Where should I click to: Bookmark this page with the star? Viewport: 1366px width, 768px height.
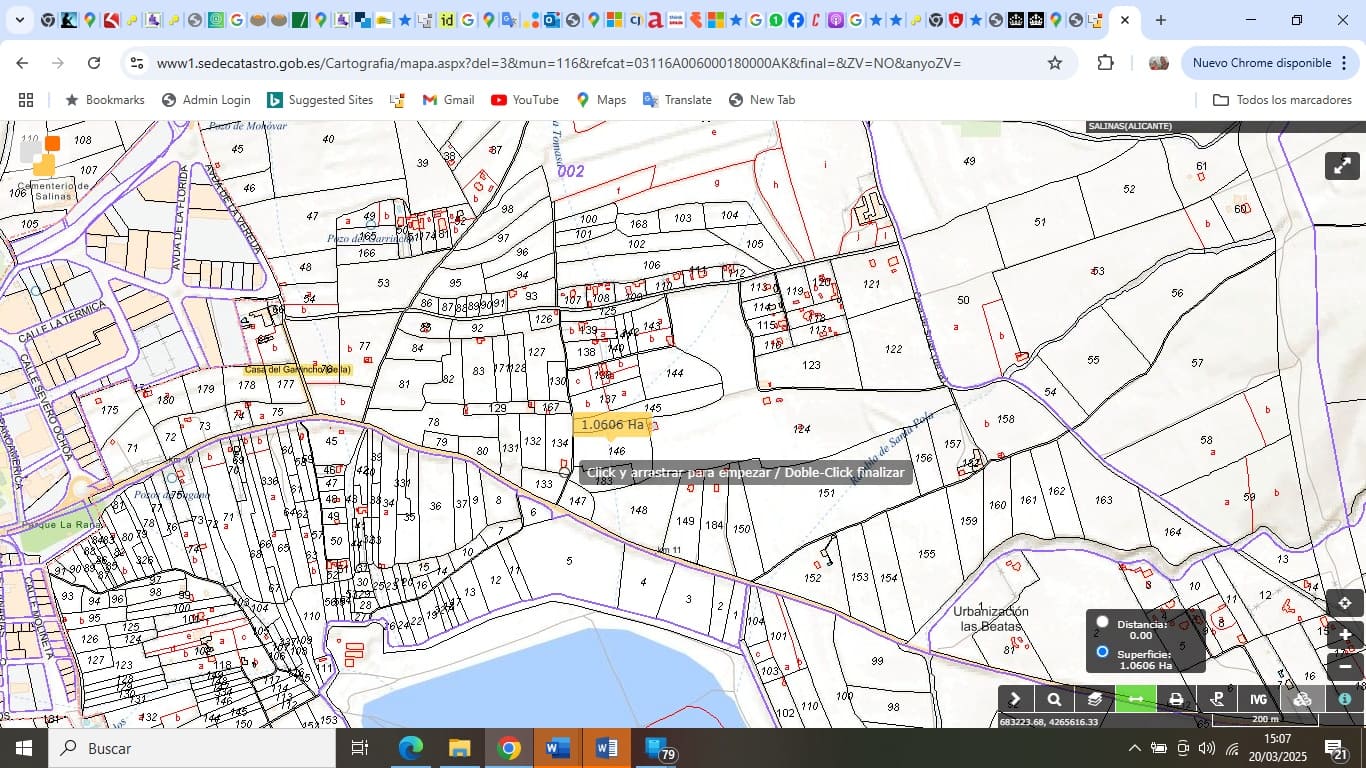(1054, 63)
